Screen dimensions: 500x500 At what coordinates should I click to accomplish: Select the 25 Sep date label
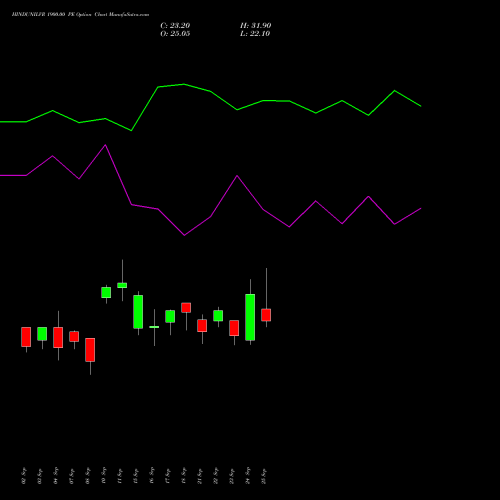(x=264, y=475)
